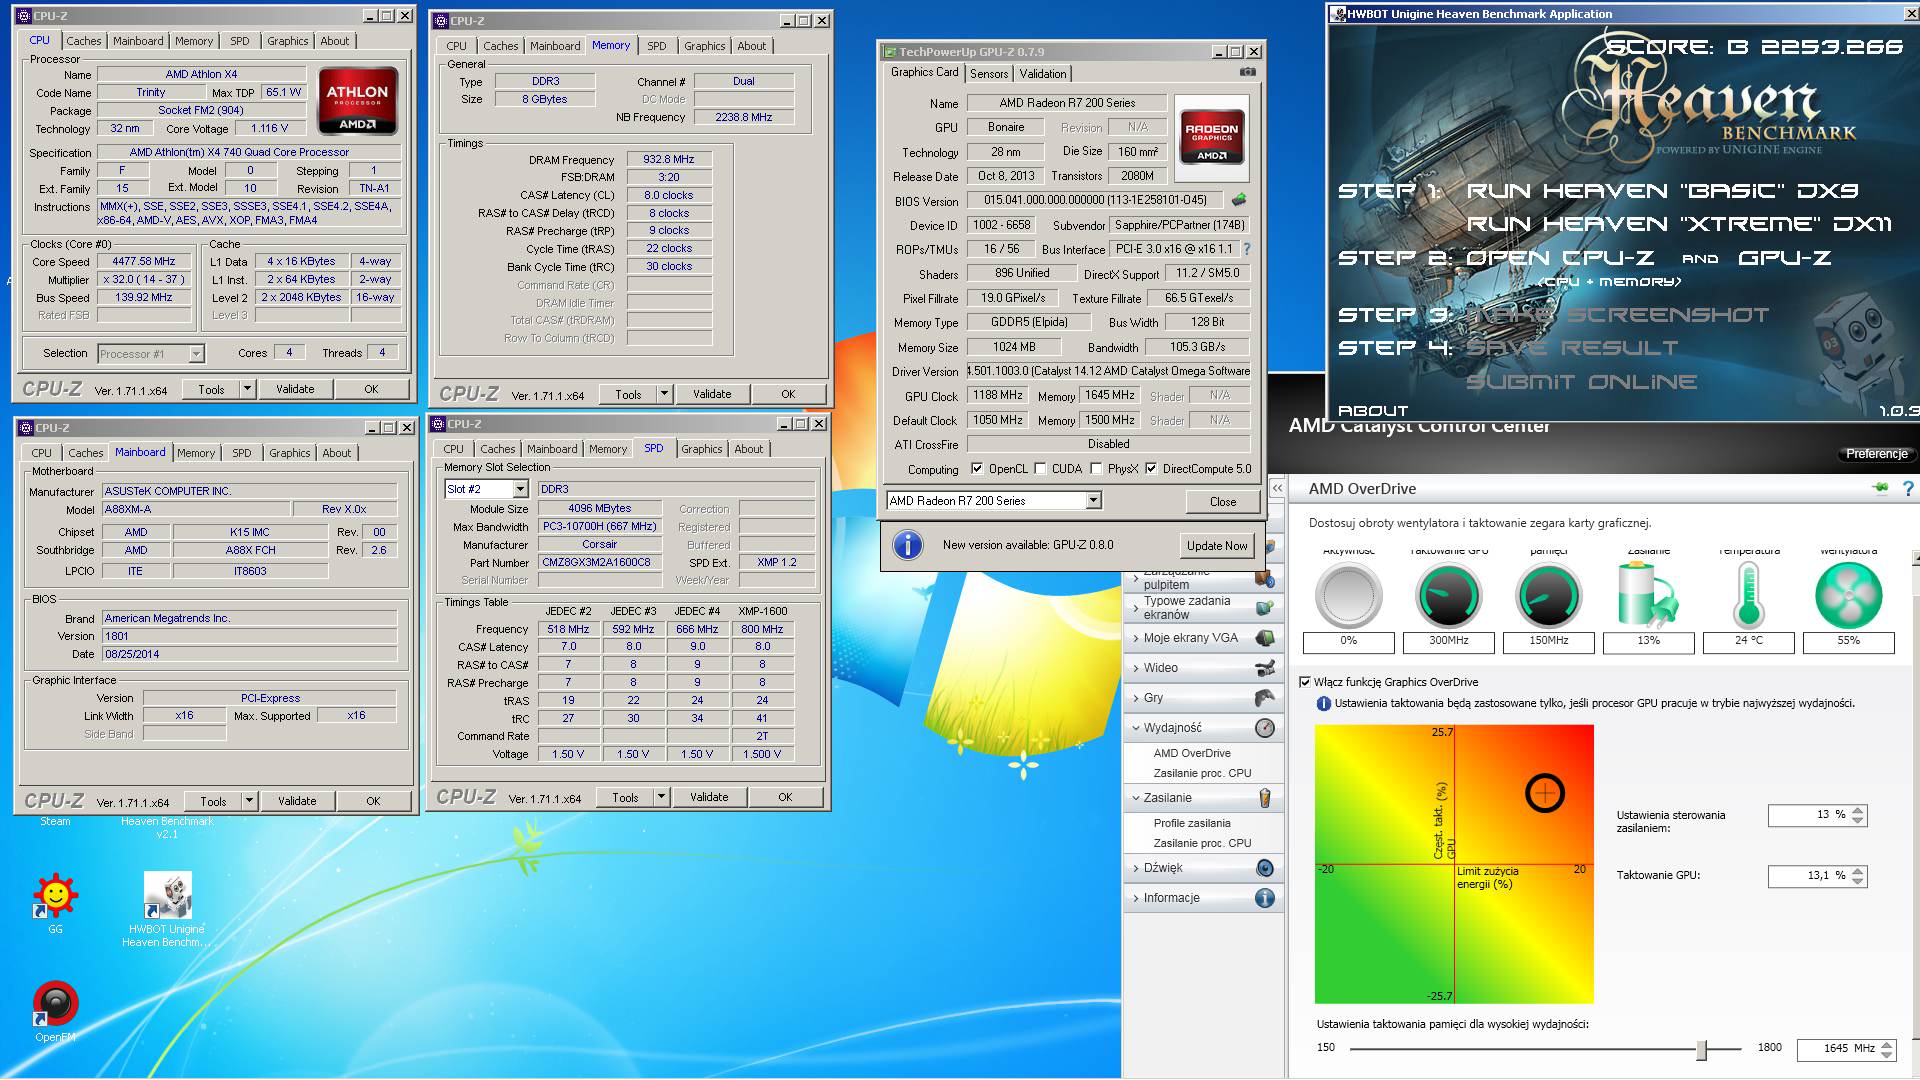This screenshot has height=1080, width=1920.
Task: Toggle the OpenCL checkbox in GPU-Z
Action: (x=977, y=469)
